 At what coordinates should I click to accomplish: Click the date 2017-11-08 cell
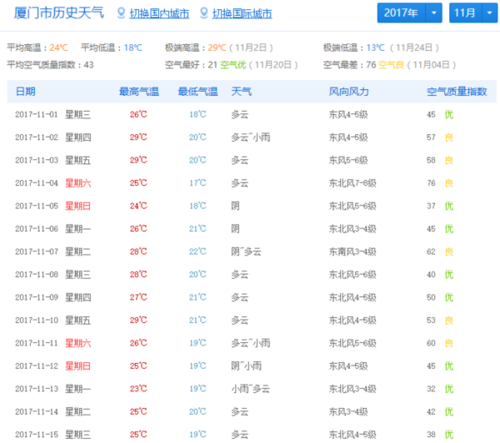click(x=36, y=275)
